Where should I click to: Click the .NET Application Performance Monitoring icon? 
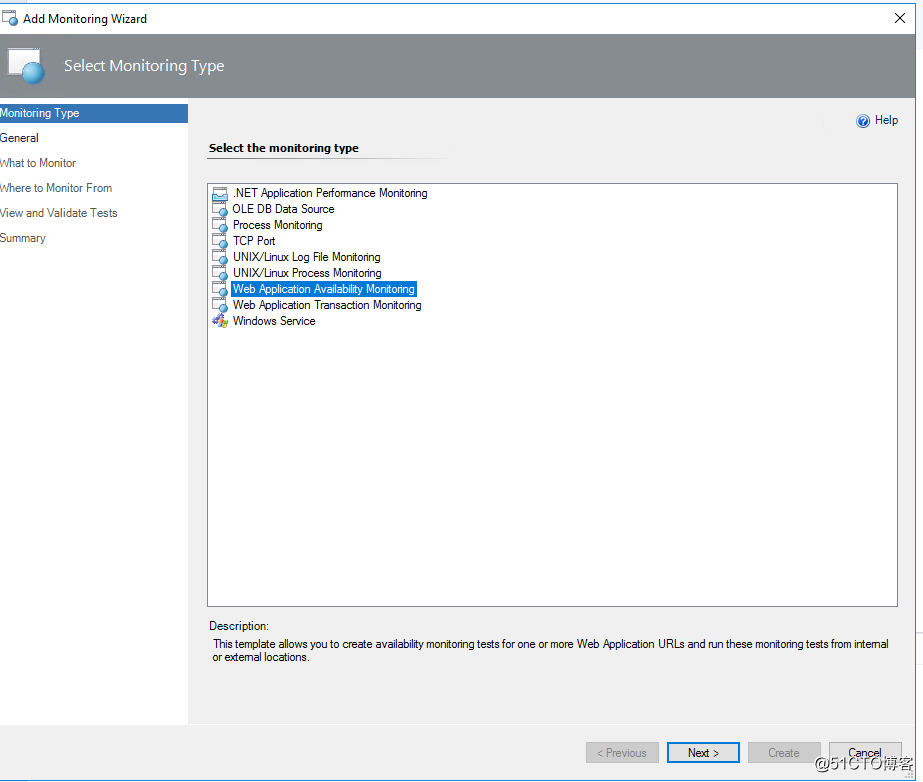tap(220, 193)
